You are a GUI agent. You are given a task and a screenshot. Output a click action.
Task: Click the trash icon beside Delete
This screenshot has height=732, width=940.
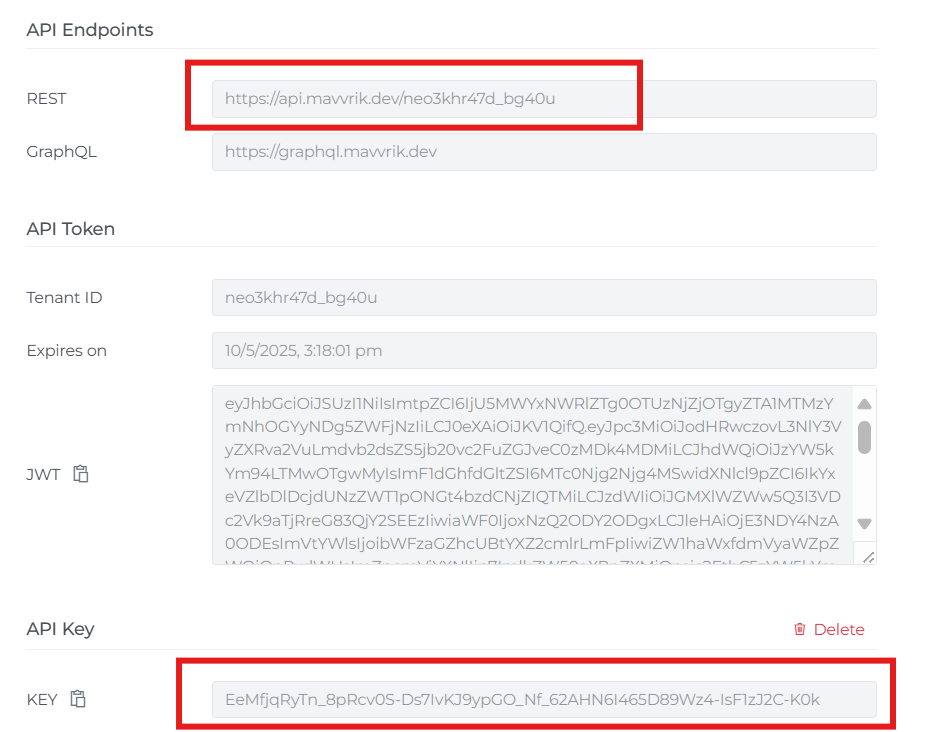tap(799, 629)
